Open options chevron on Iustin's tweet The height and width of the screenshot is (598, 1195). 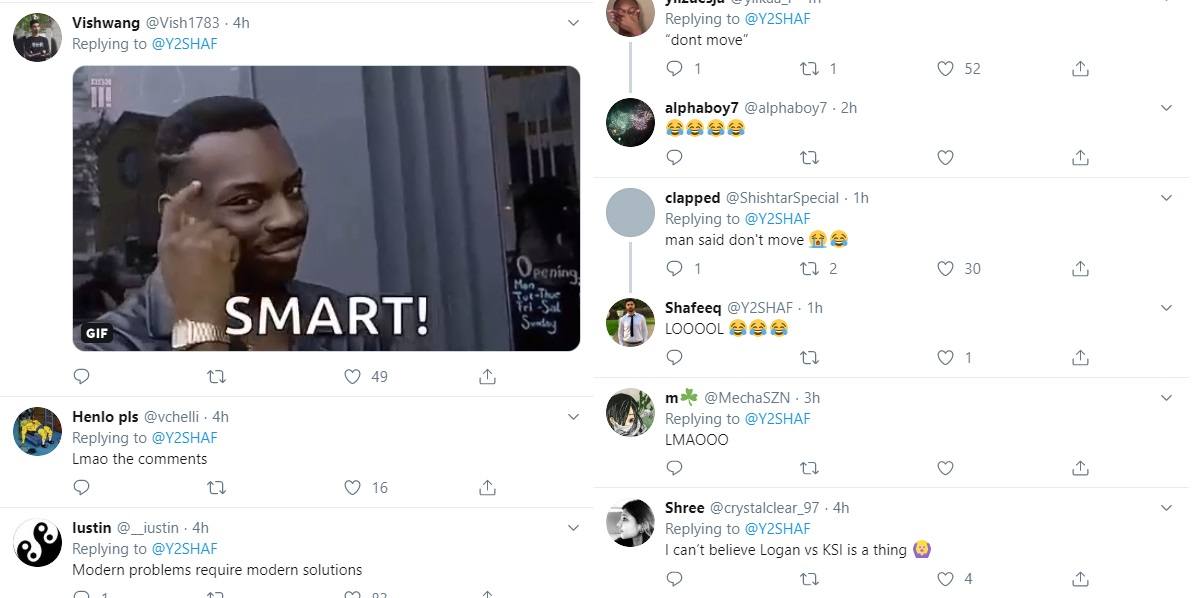[573, 527]
